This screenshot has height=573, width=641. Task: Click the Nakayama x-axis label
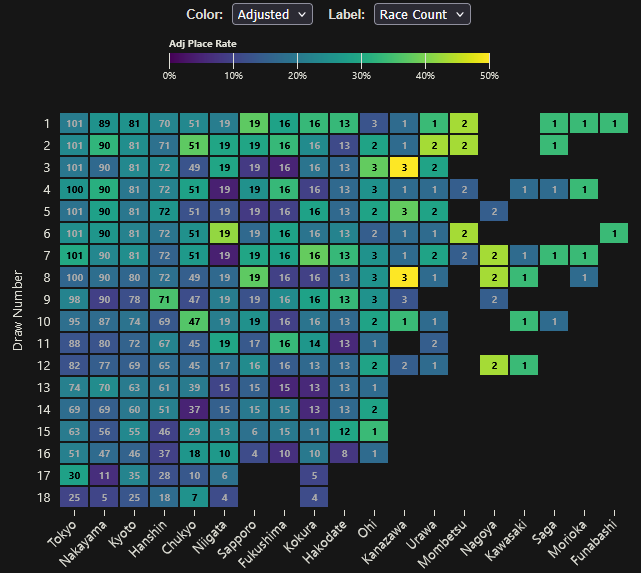click(83, 544)
